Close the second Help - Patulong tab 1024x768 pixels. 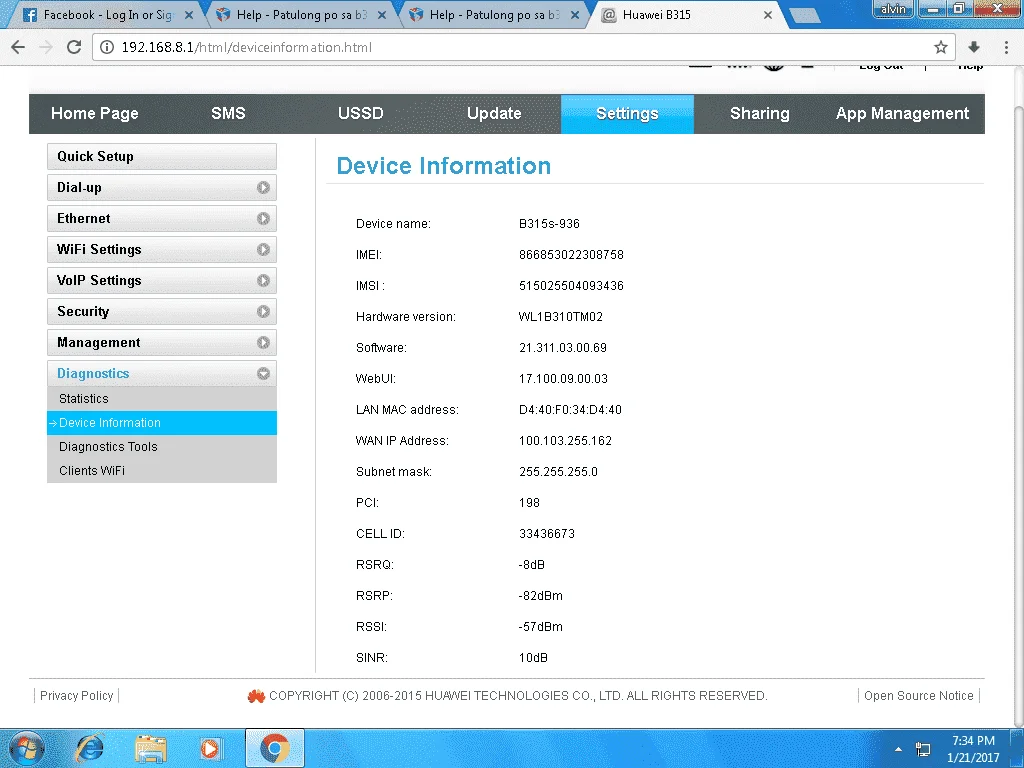coord(575,14)
